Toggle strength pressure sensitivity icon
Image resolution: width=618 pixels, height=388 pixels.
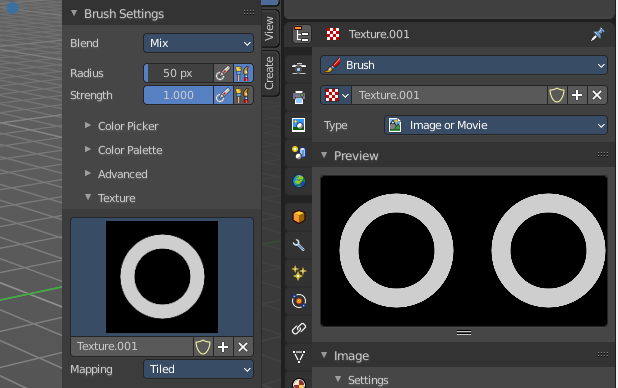[x=223, y=95]
